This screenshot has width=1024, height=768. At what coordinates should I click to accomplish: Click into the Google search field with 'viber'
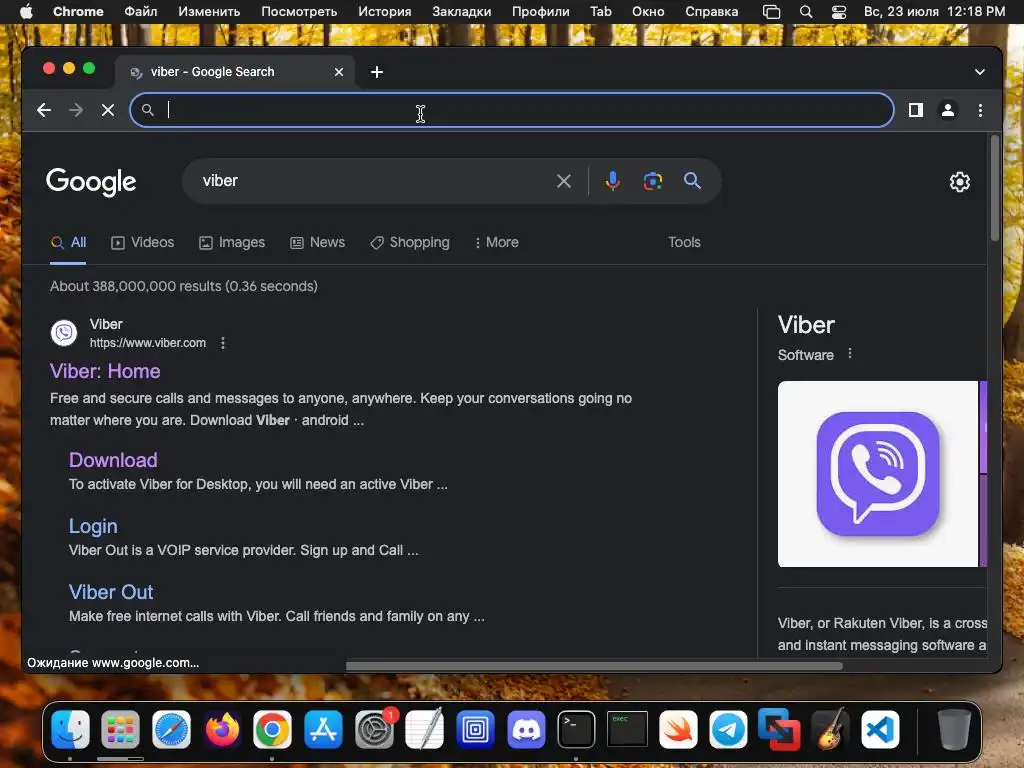(372, 181)
